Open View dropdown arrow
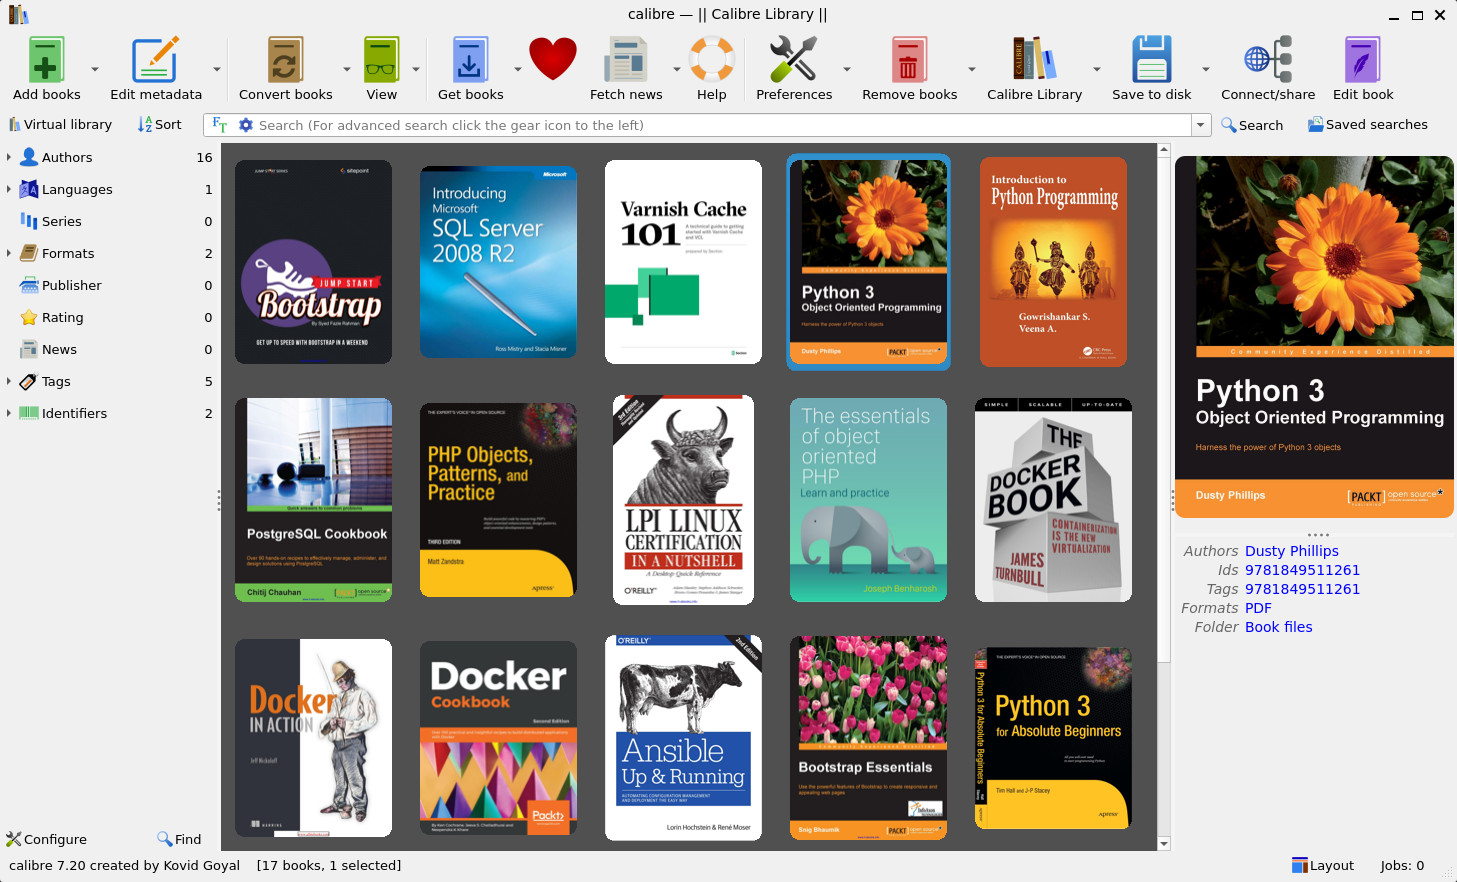This screenshot has width=1457, height=882. (416, 69)
